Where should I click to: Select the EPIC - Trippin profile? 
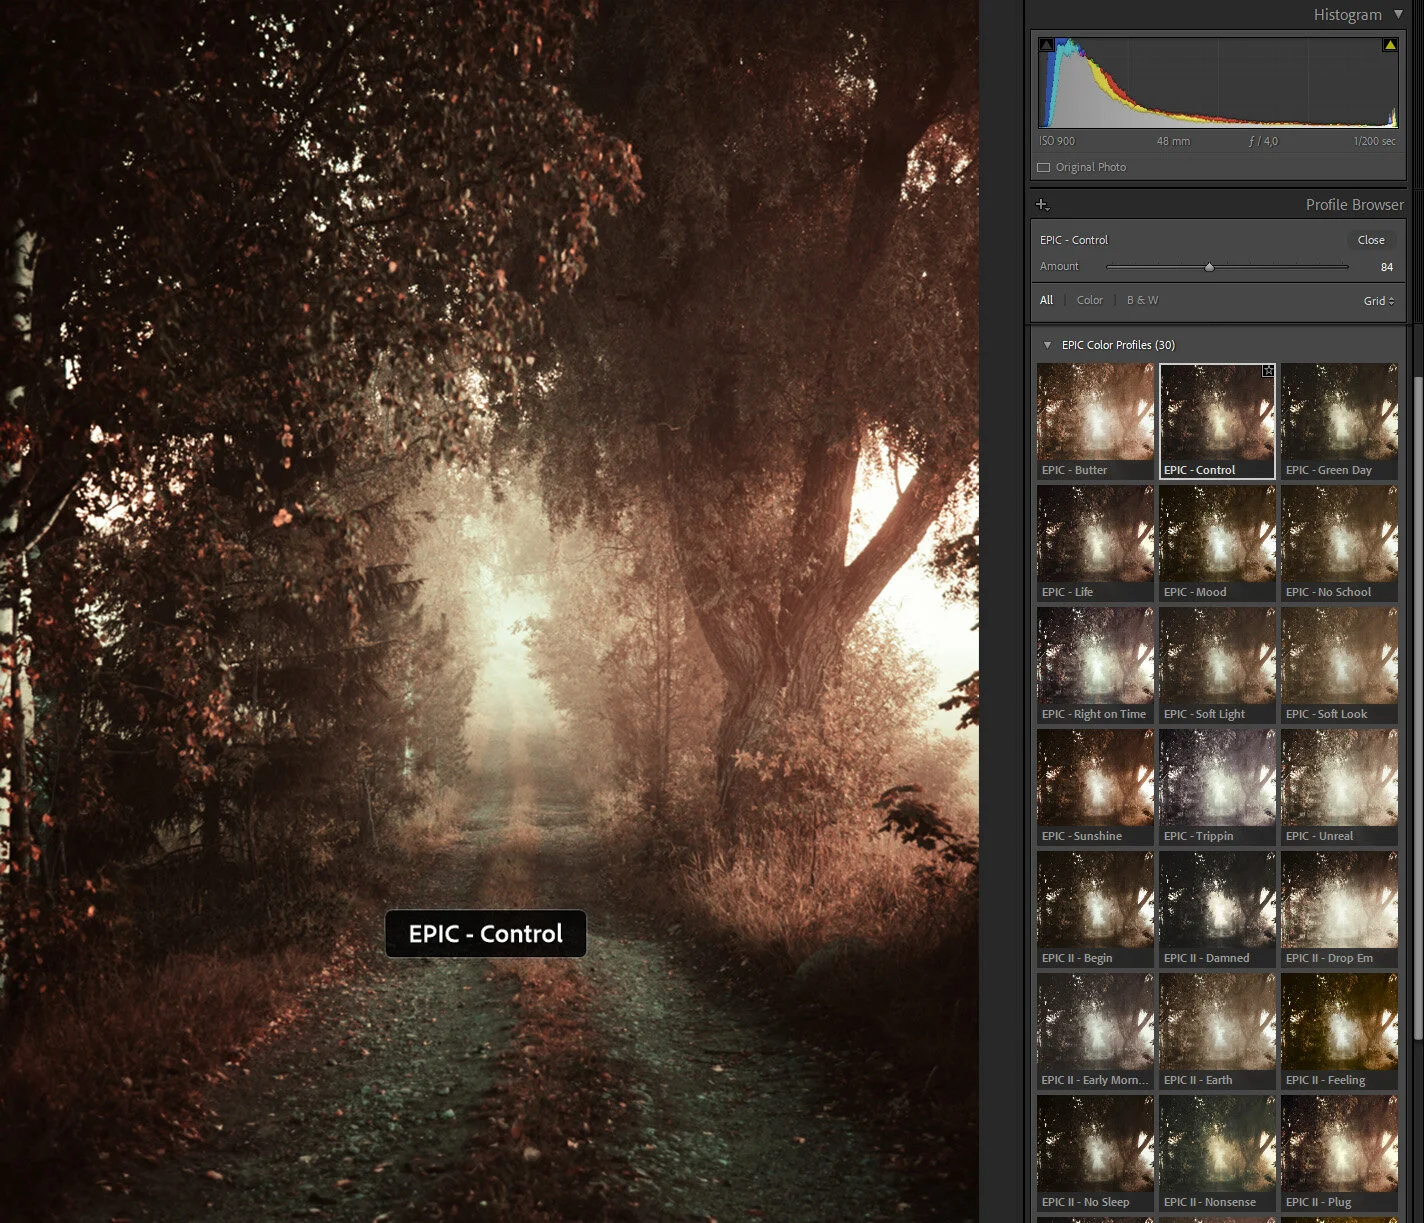(x=1217, y=779)
